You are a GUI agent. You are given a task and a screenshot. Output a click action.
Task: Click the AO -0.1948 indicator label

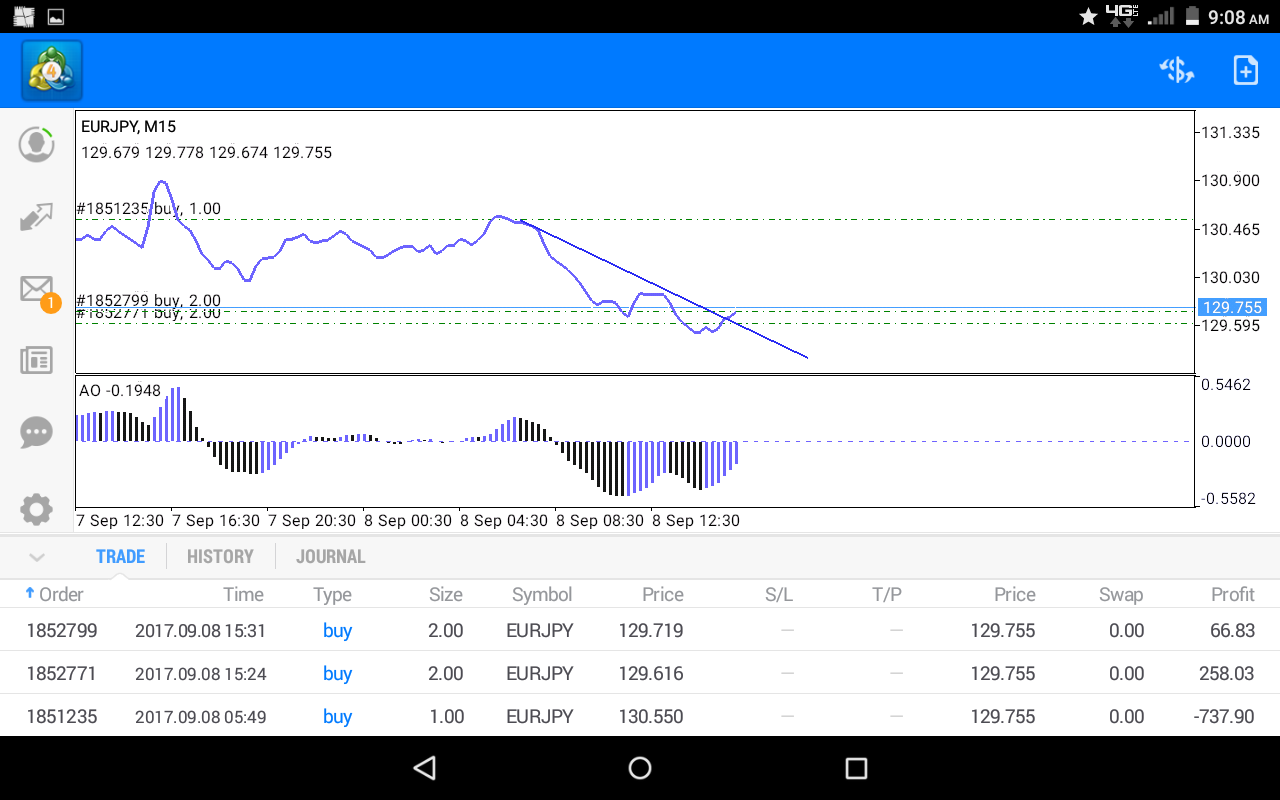click(120, 391)
